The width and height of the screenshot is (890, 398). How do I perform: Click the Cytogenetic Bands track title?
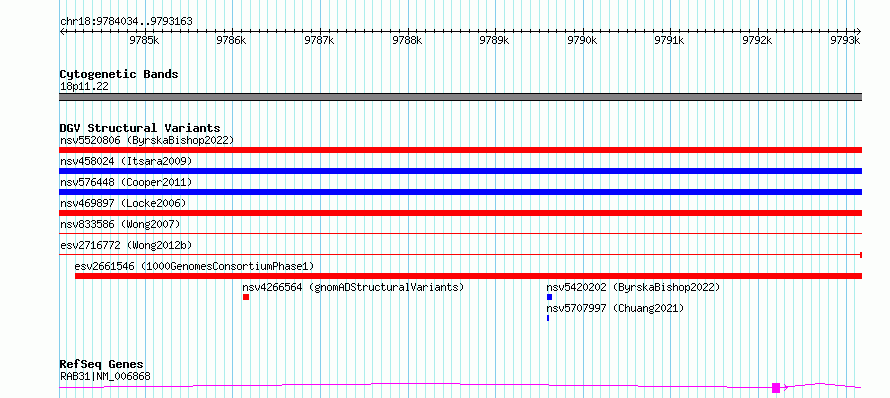(x=119, y=74)
